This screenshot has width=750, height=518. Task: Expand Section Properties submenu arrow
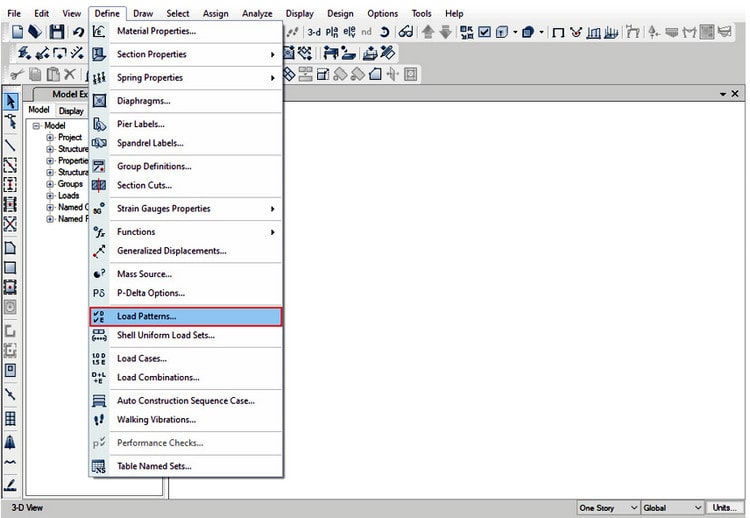click(273, 55)
